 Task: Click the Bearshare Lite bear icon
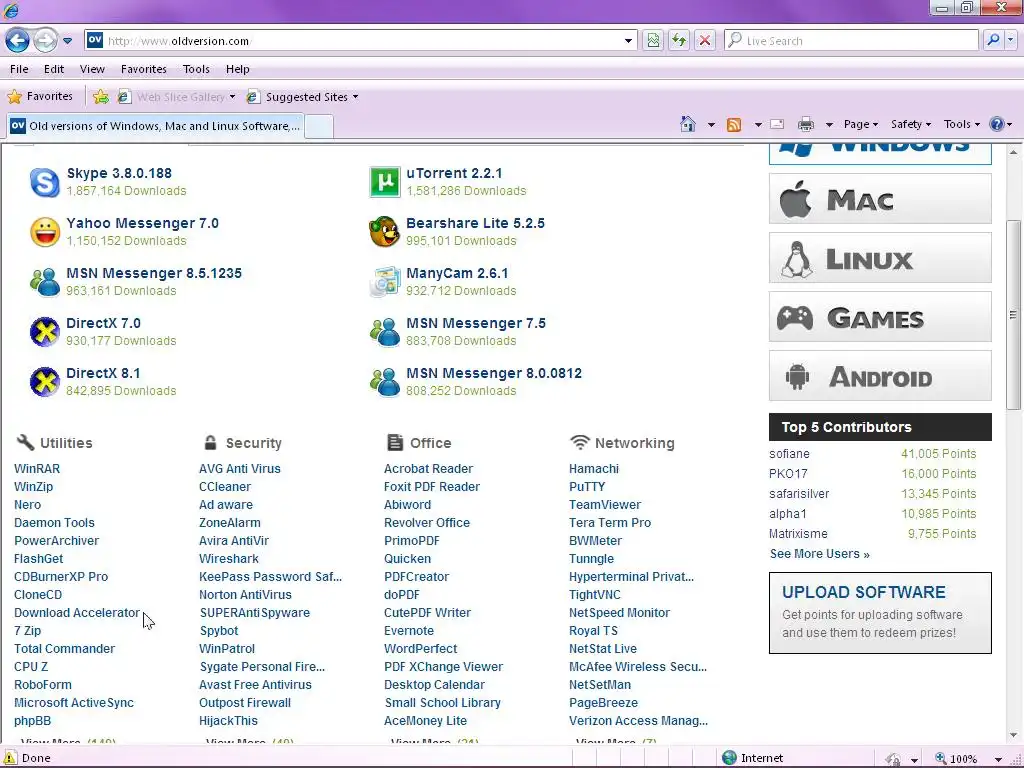pyautogui.click(x=385, y=232)
